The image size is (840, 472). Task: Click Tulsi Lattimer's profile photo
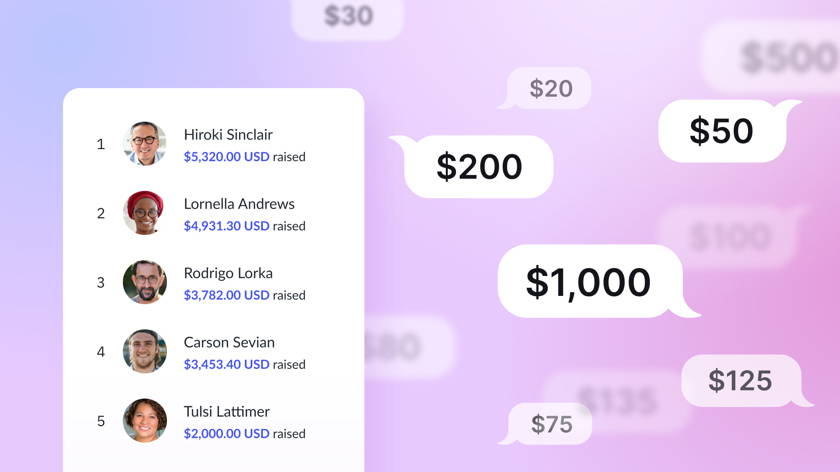(x=144, y=420)
